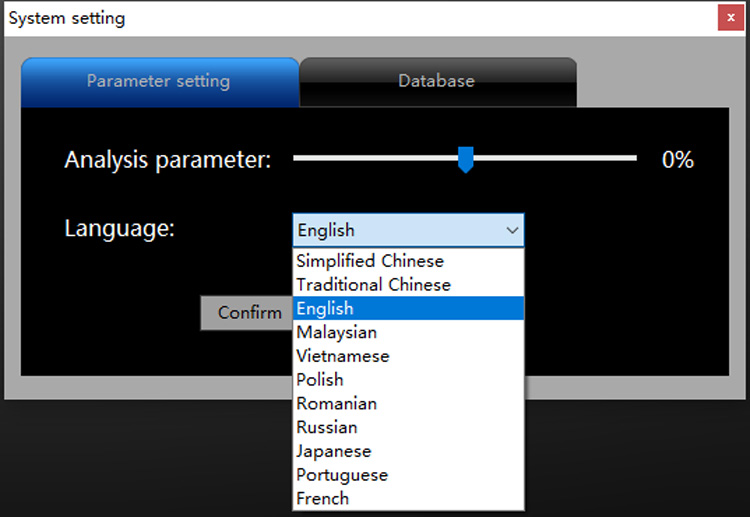Click the System setting title bar
The image size is (750, 517).
[359, 18]
